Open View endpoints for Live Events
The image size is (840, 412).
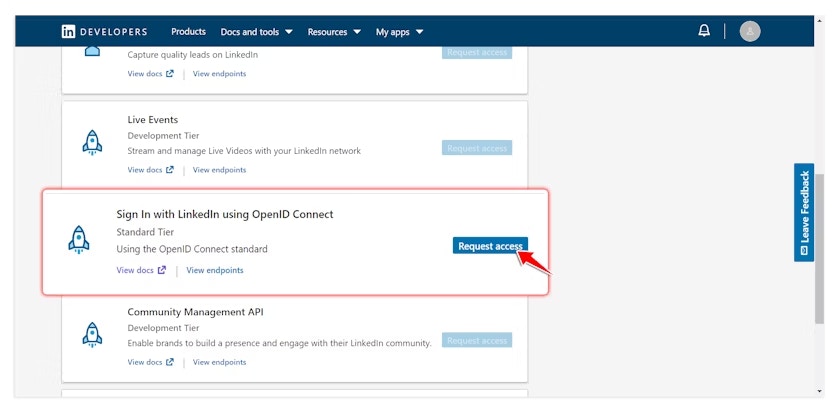(x=220, y=170)
